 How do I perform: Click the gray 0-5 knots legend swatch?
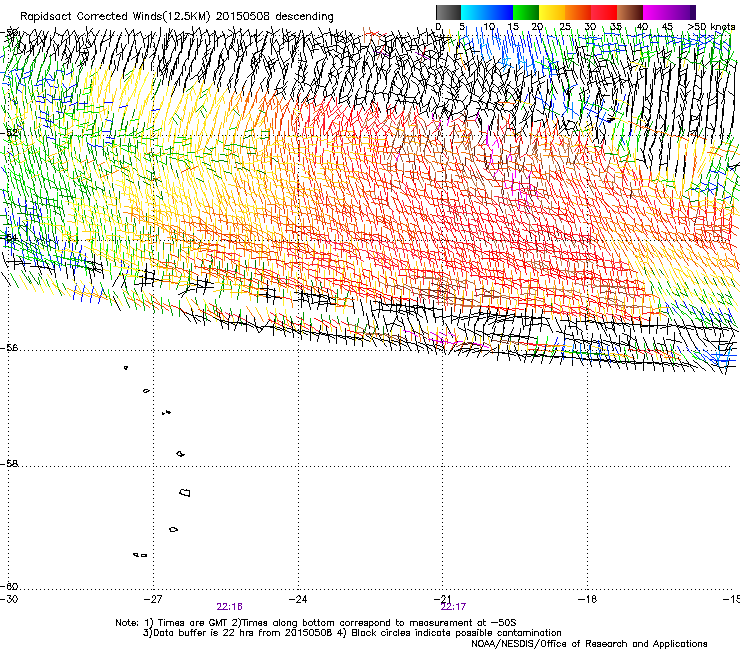448,12
